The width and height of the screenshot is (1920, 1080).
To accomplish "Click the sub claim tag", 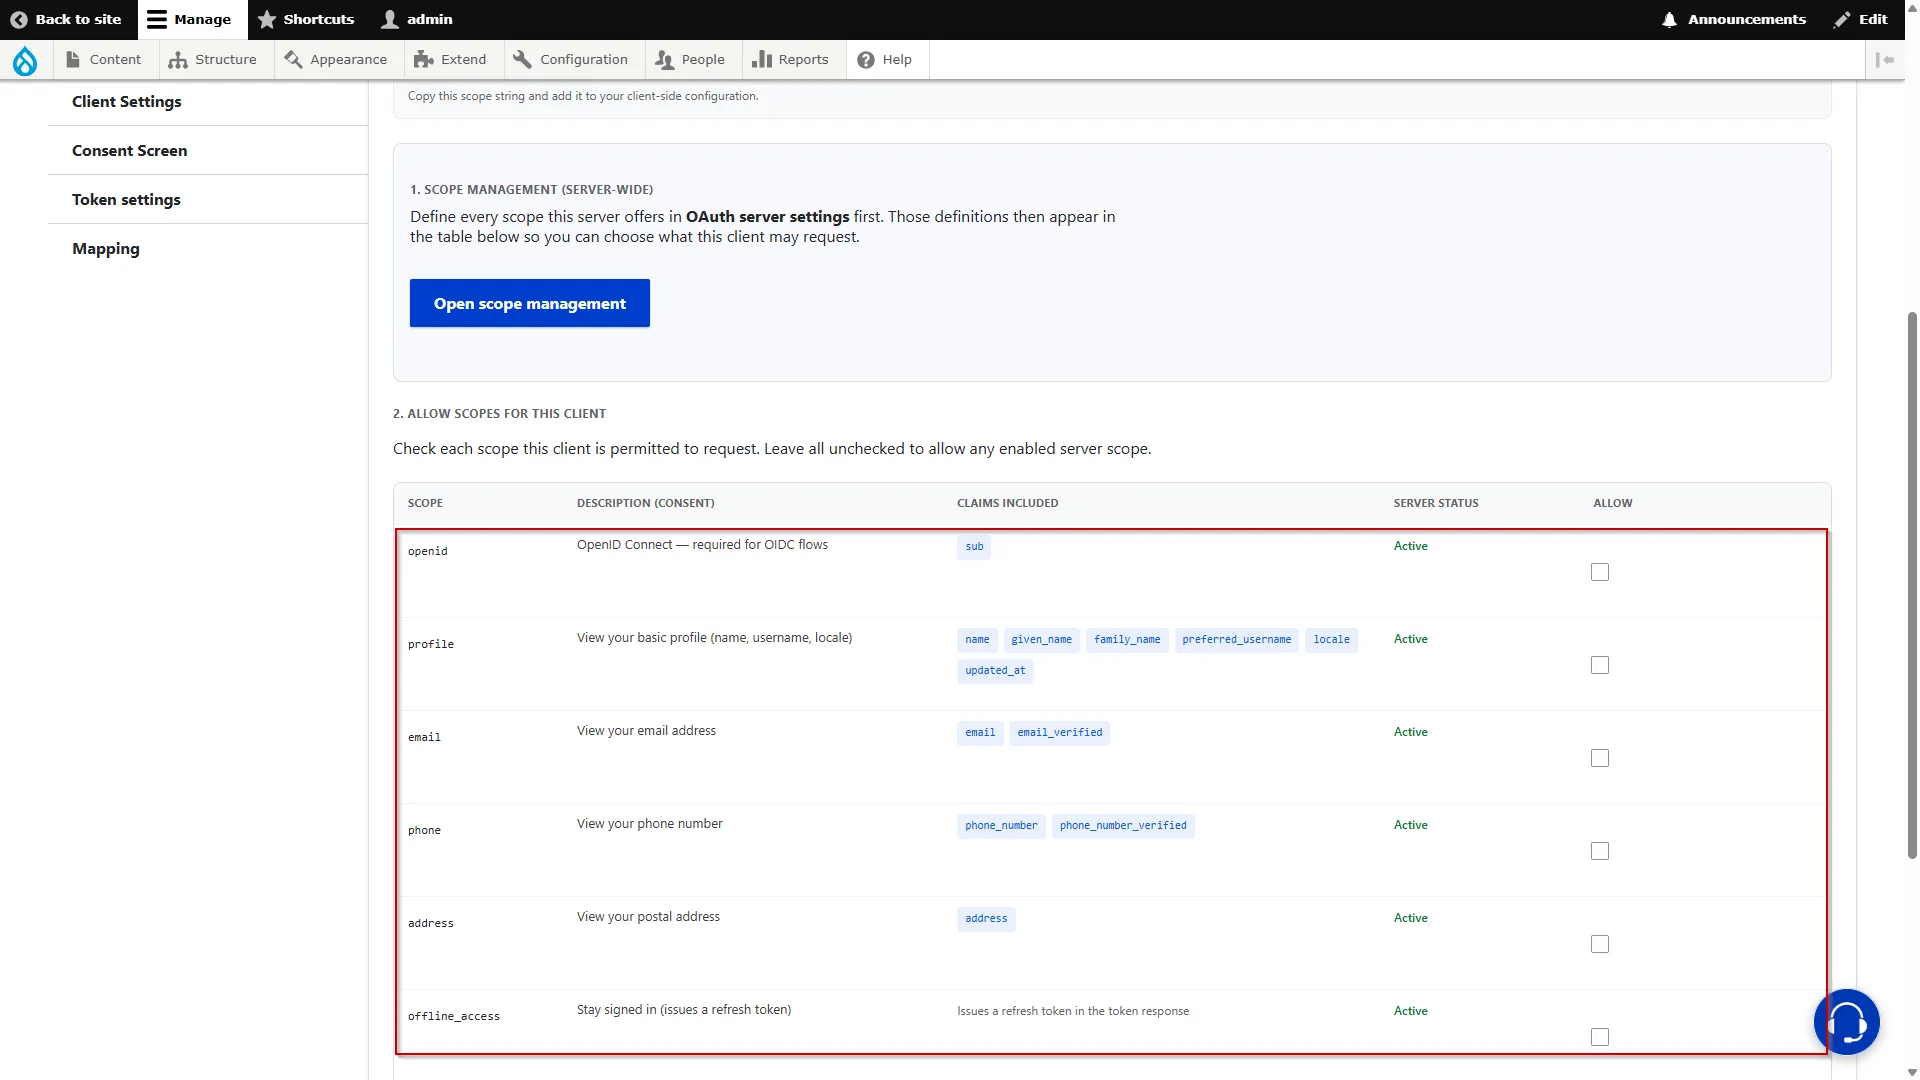I will [x=974, y=547].
